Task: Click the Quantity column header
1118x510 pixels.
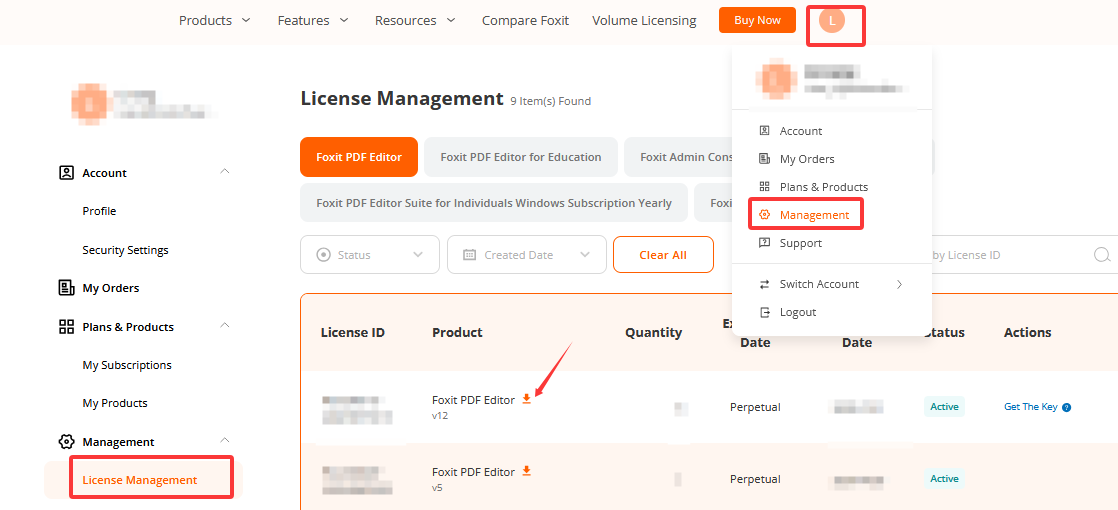Action: (x=653, y=332)
